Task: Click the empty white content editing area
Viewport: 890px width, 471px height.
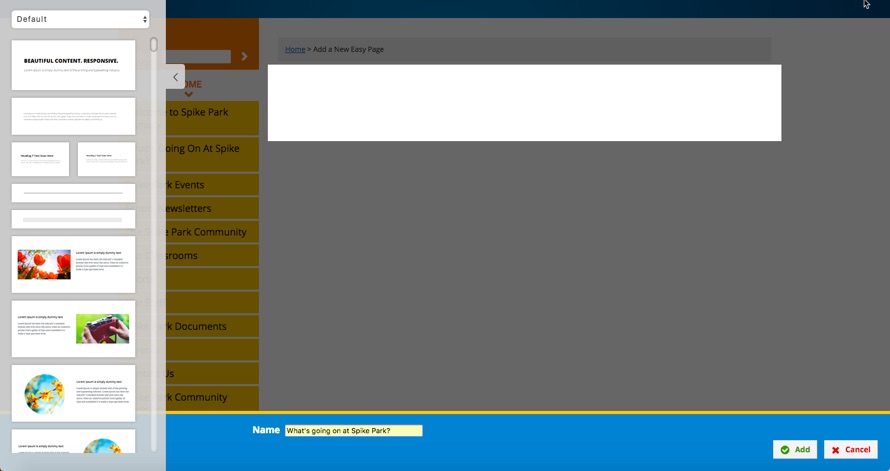Action: tap(524, 103)
